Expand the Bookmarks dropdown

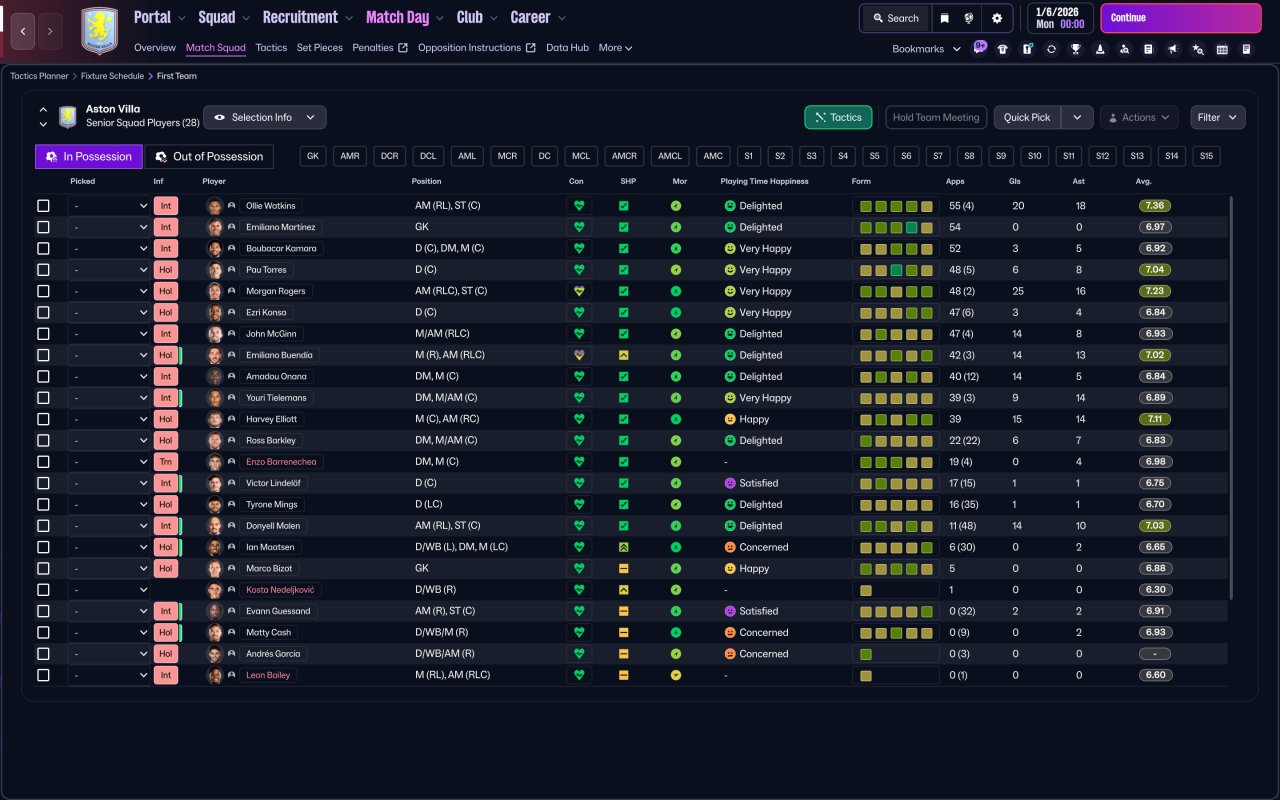coord(926,48)
